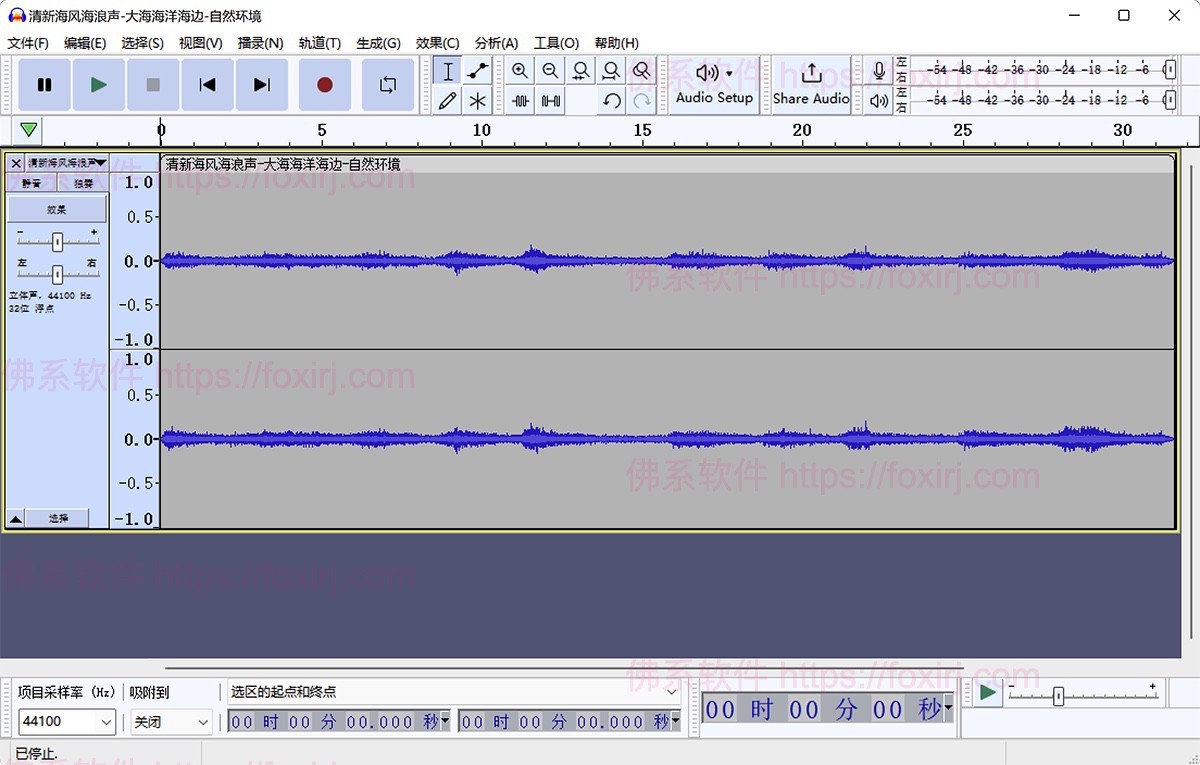1200x765 pixels.
Task: Open the track name dropdown menu
Action: [100, 163]
